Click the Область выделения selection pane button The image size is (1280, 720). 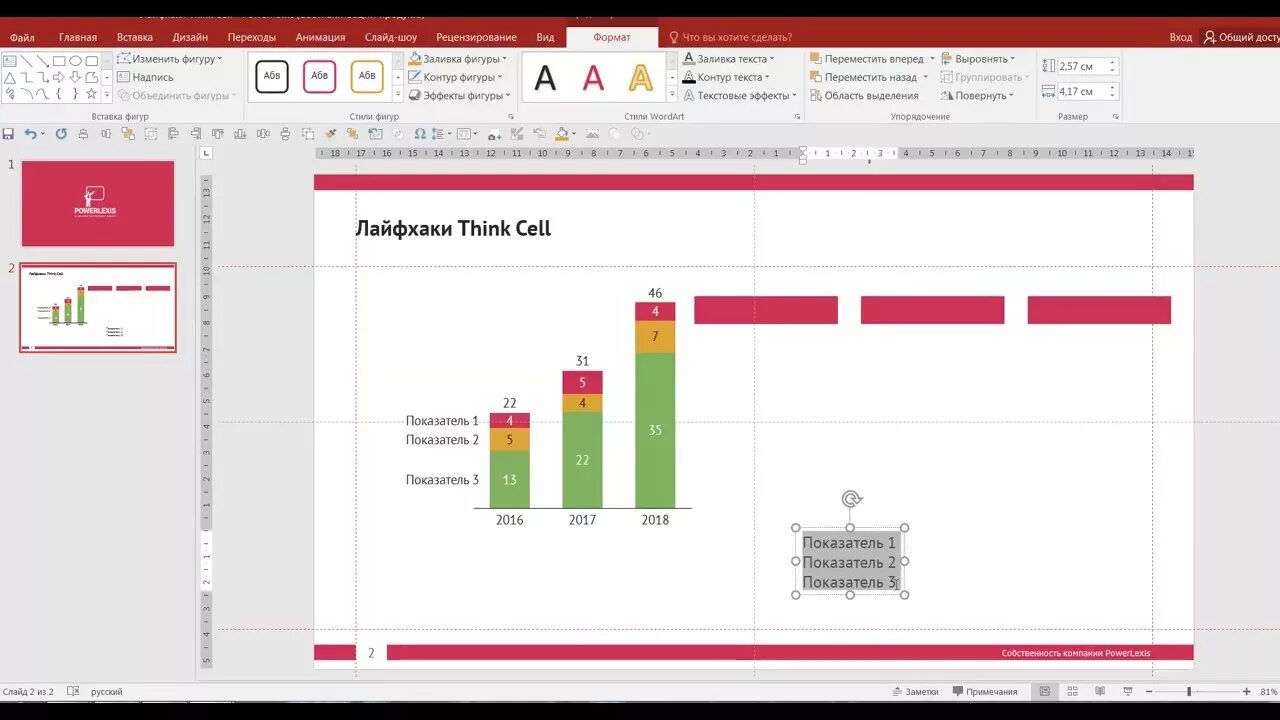coord(864,96)
